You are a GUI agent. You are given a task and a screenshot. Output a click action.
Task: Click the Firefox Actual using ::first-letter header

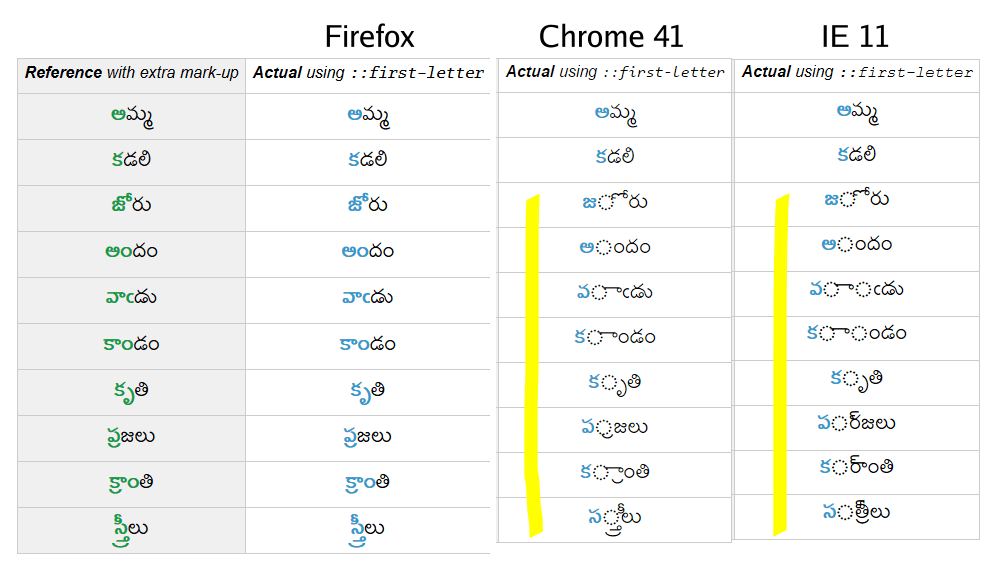coord(368,73)
